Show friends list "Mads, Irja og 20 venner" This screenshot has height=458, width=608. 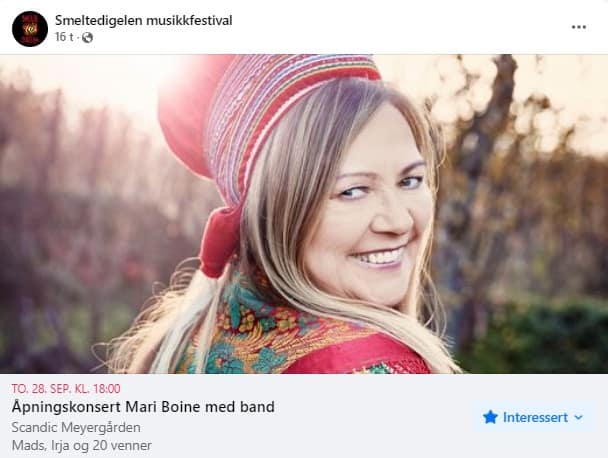pos(82,445)
